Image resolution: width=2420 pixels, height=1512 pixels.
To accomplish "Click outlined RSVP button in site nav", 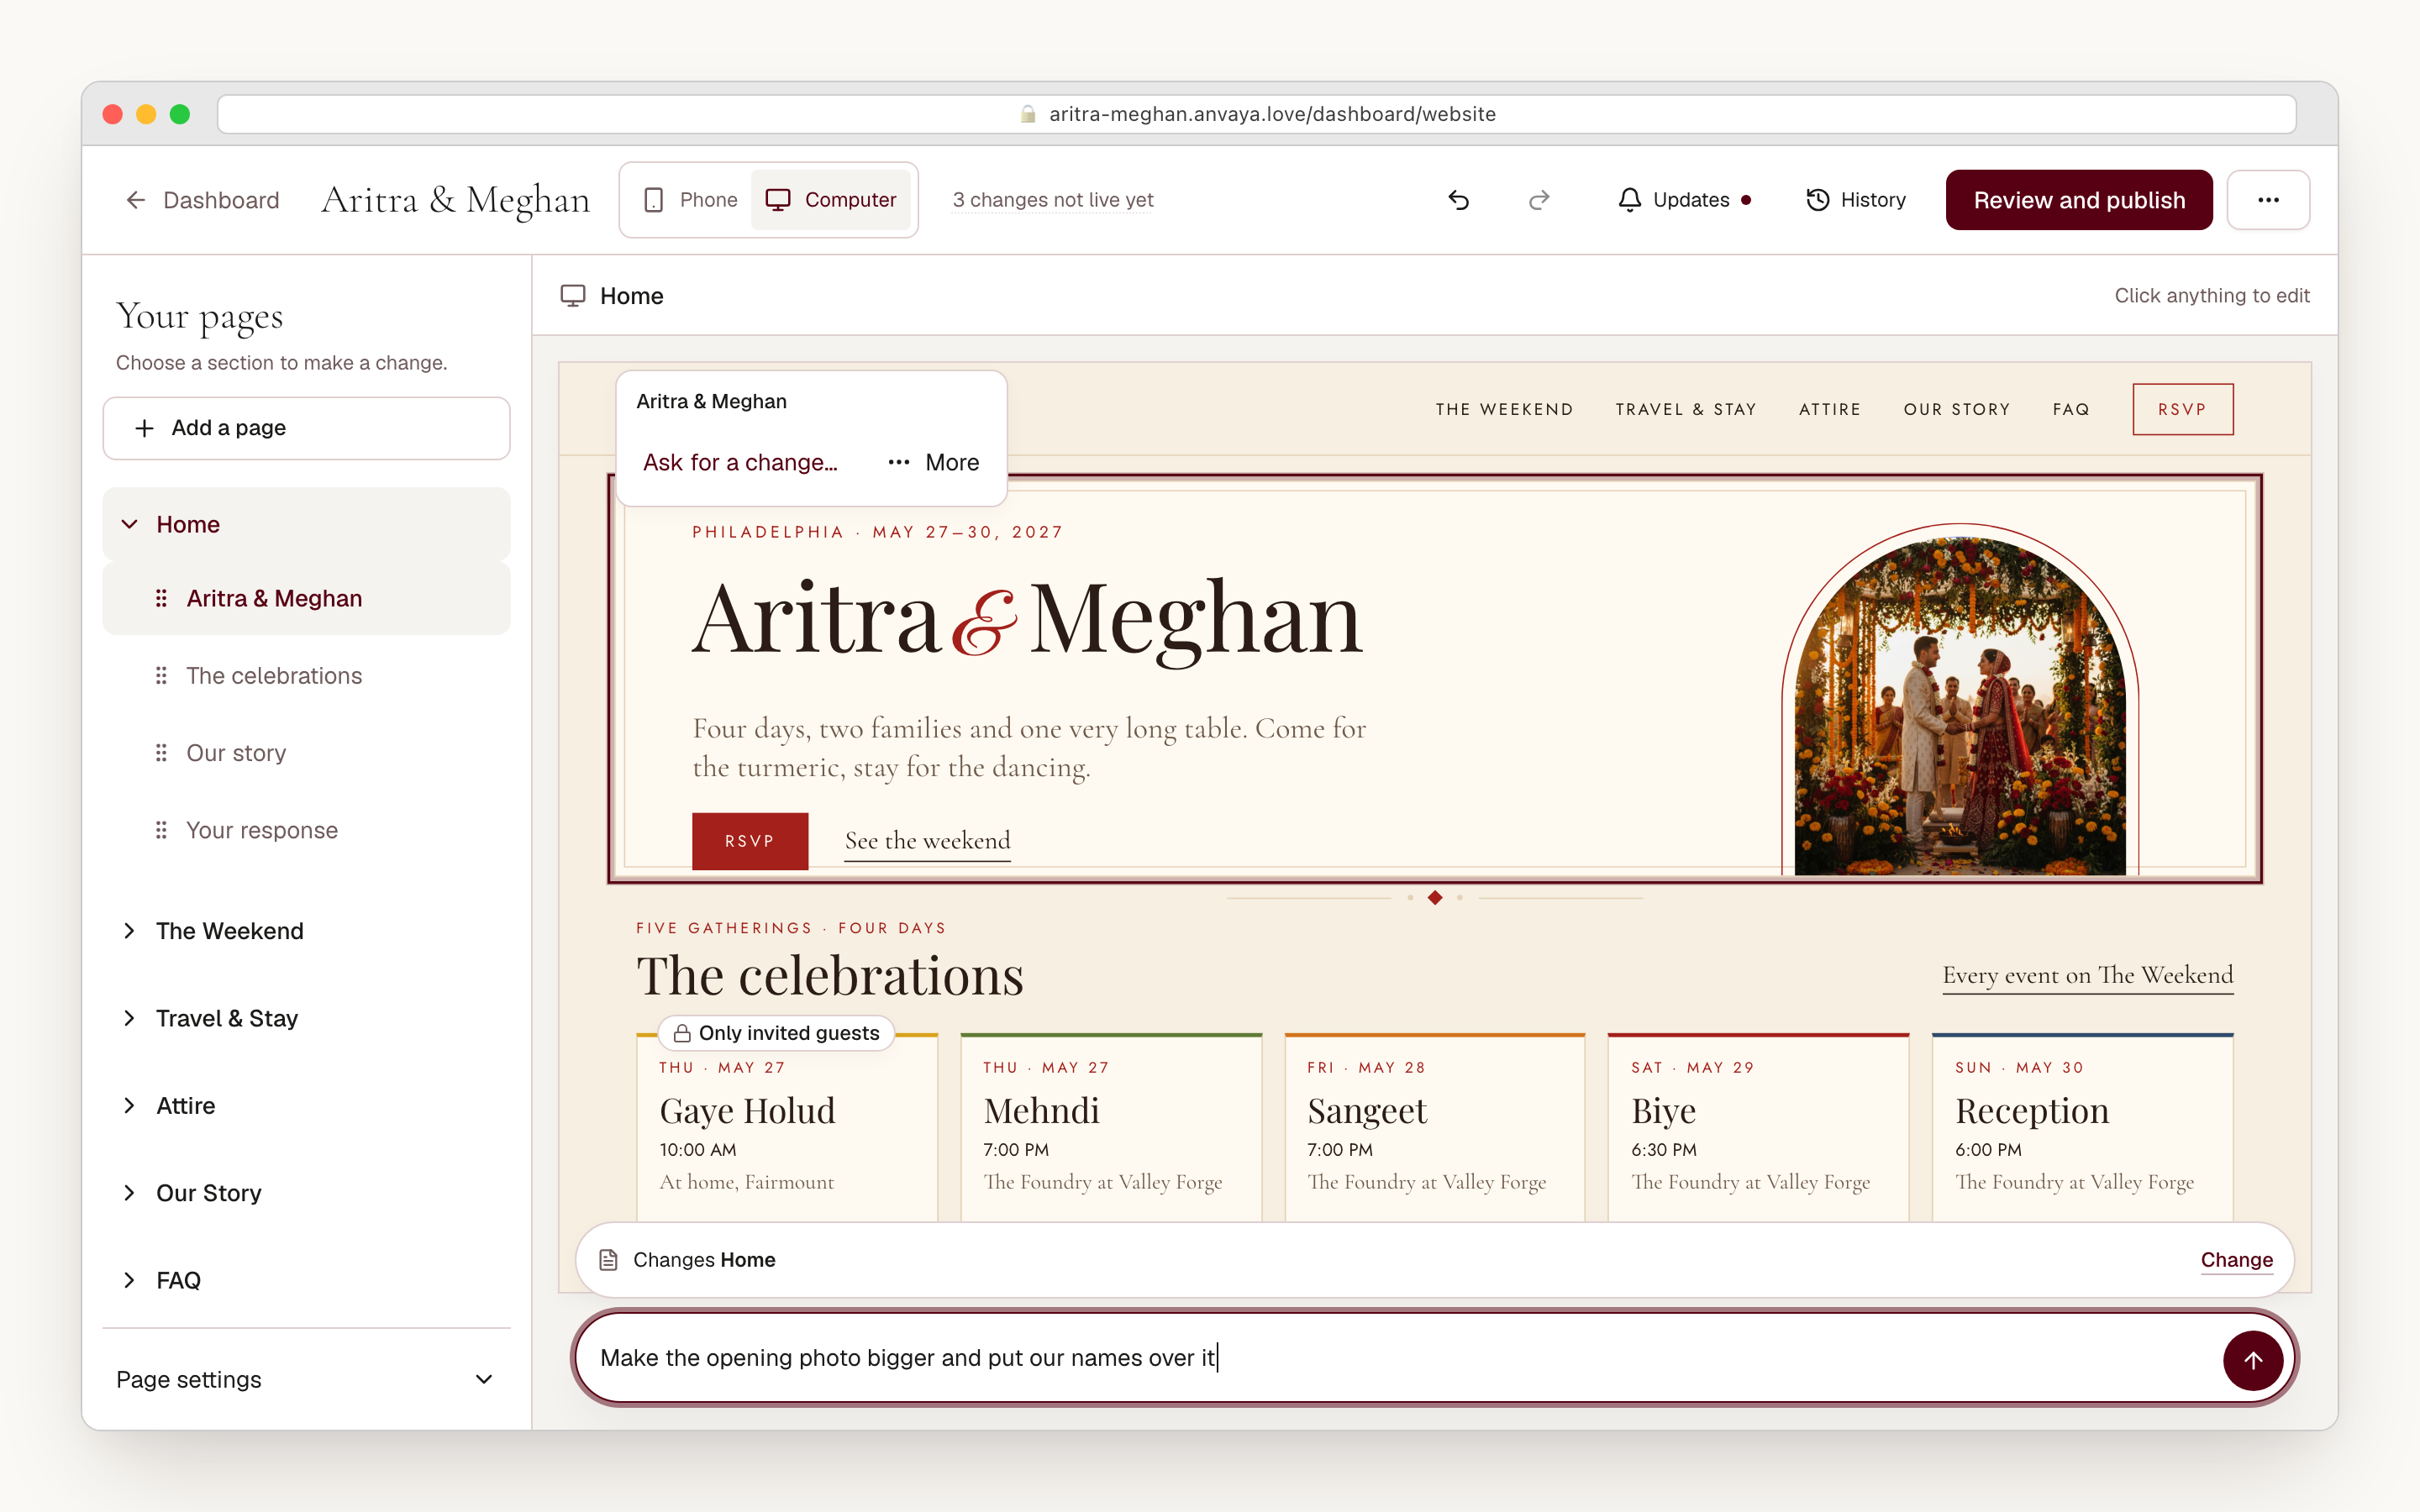I will pyautogui.click(x=2182, y=409).
